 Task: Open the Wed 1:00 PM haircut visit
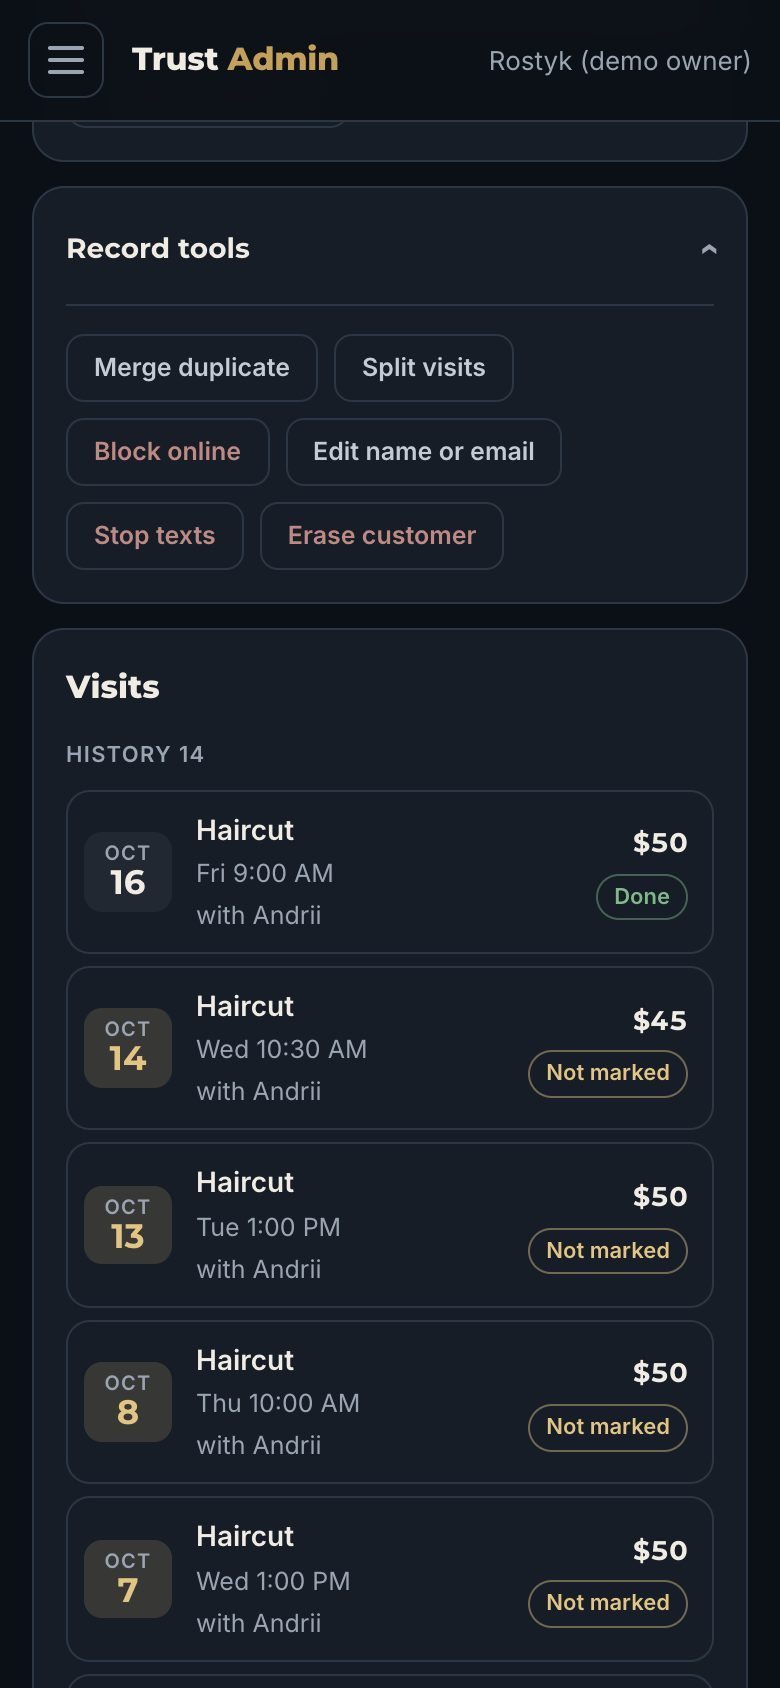(390, 1579)
